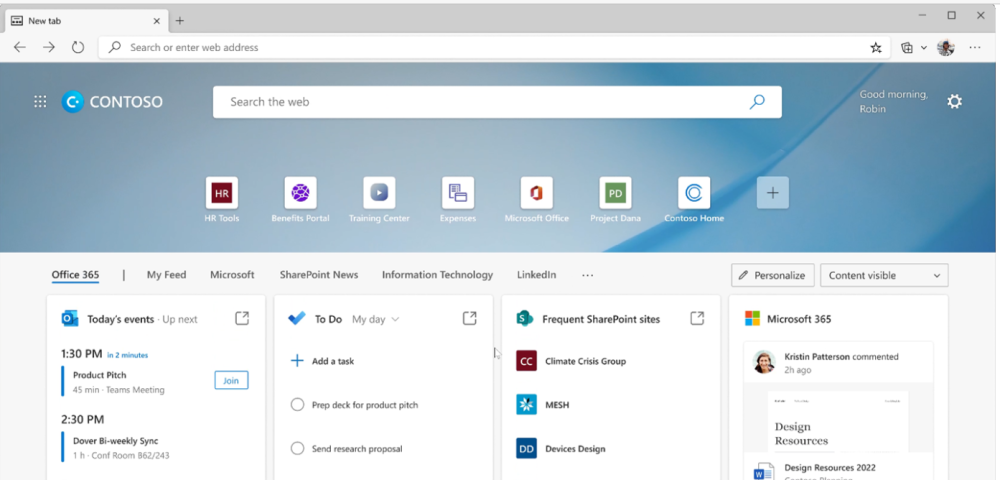Screen dimensions: 1000x480
Task: Click the To Do checkmark icon
Action: (297, 319)
